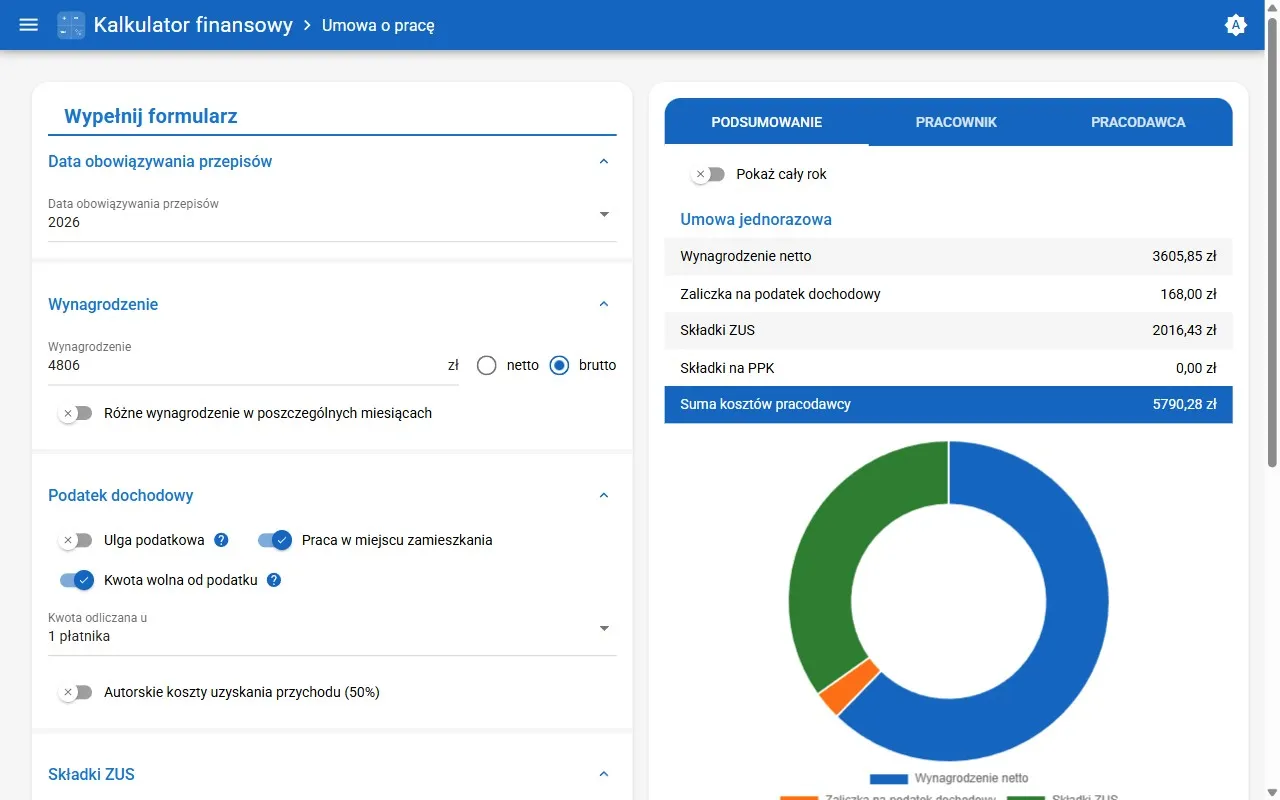Select the netto radio button

(487, 365)
